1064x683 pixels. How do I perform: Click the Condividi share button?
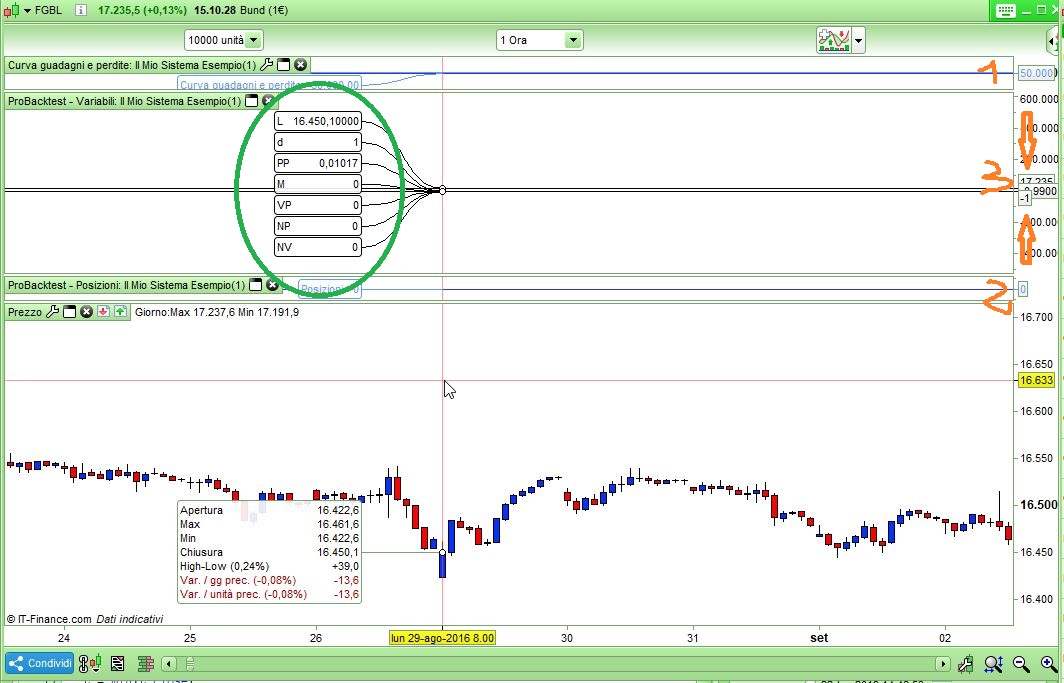40,663
